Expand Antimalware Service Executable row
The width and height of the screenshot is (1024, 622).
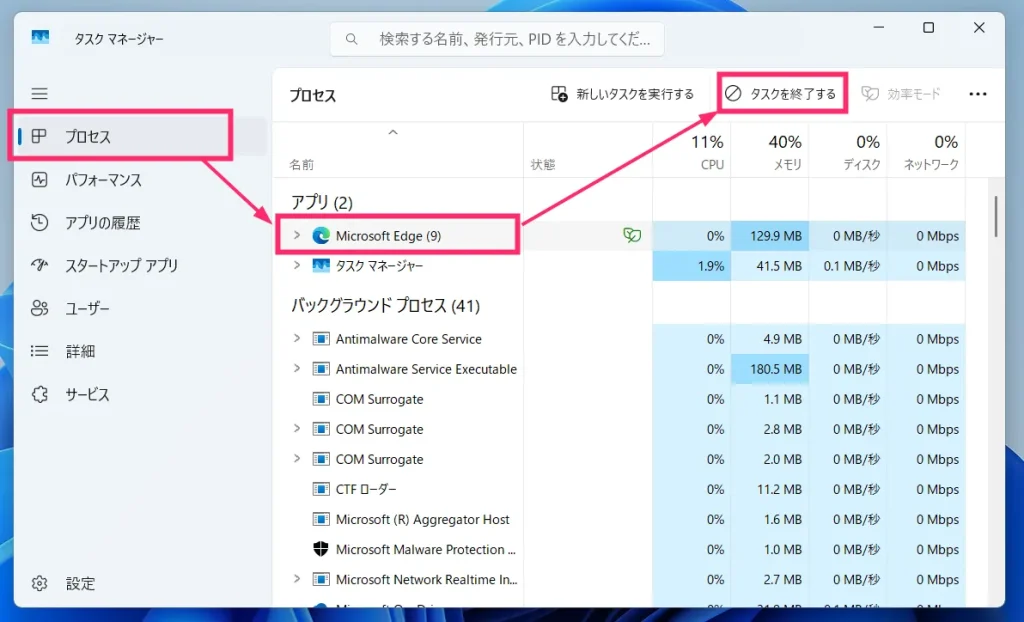pos(297,368)
